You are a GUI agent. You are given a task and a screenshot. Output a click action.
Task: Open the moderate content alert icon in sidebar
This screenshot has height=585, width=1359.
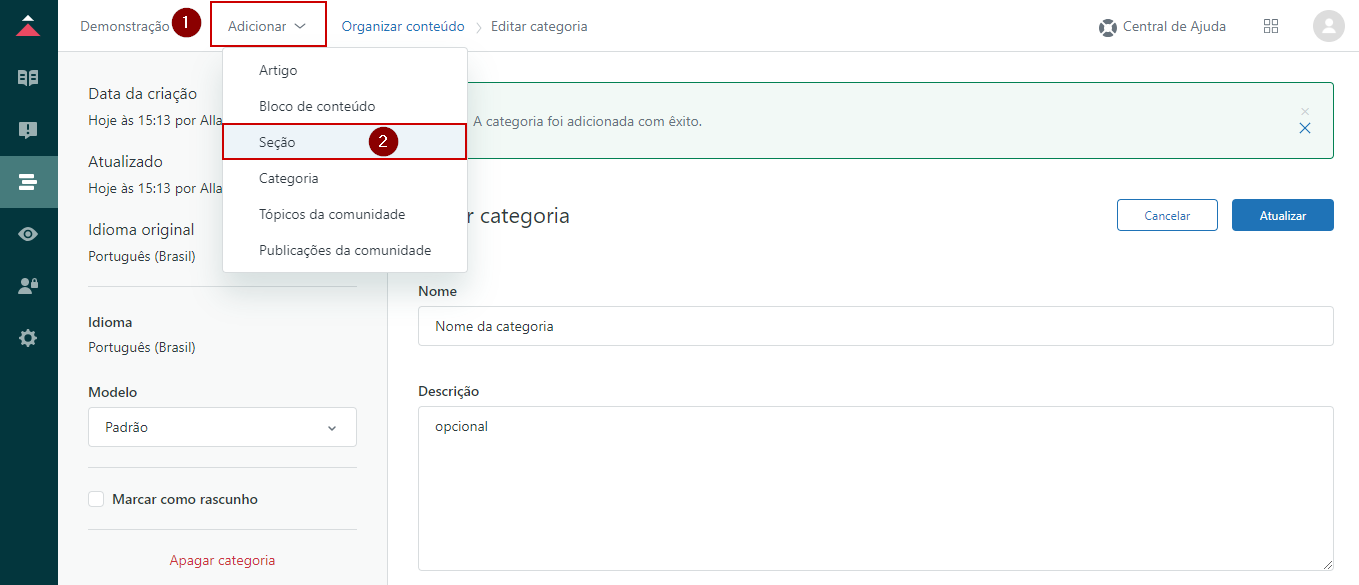pyautogui.click(x=28, y=130)
